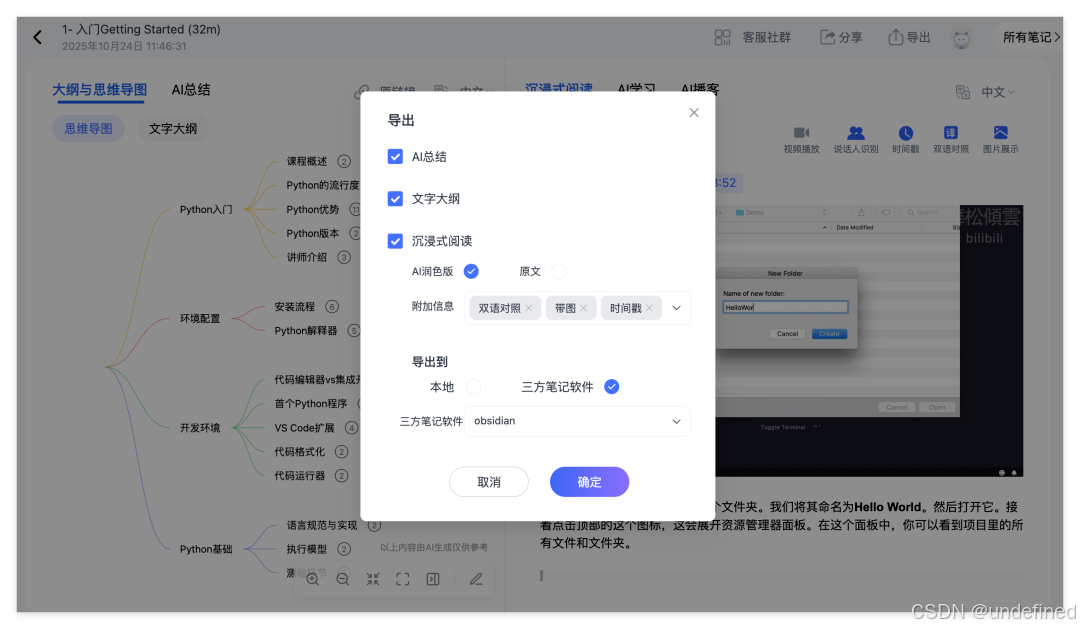Click the side panel layout icon
Viewport: 1080px width, 629px height.
coord(433,579)
